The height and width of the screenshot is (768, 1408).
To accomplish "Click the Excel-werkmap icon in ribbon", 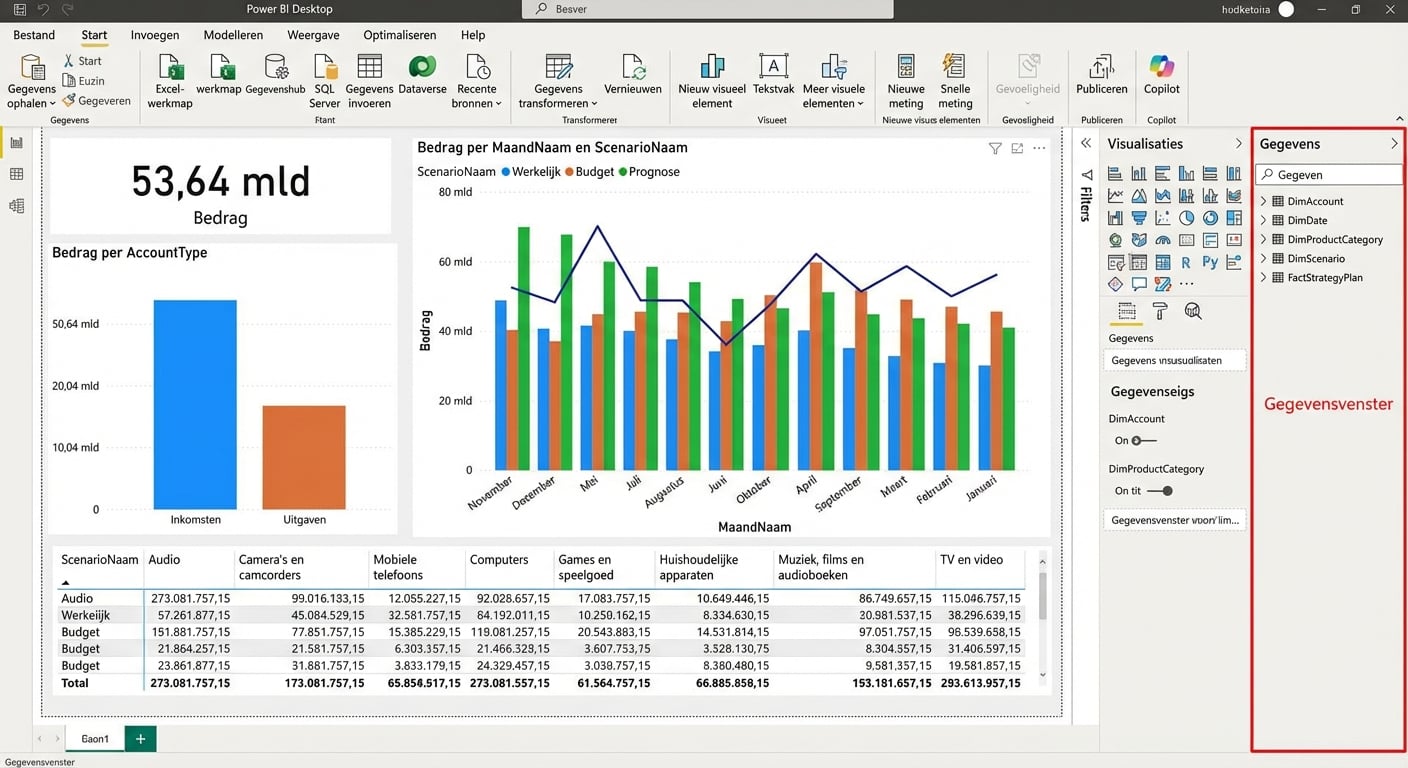I will point(173,69).
